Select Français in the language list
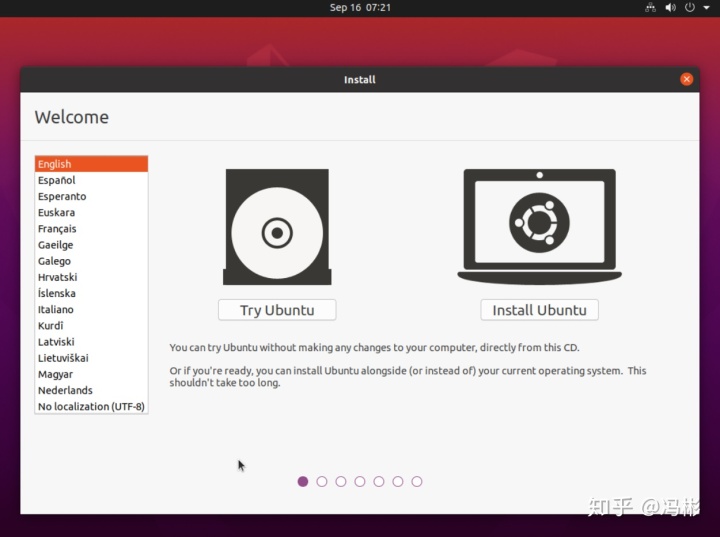 point(91,229)
